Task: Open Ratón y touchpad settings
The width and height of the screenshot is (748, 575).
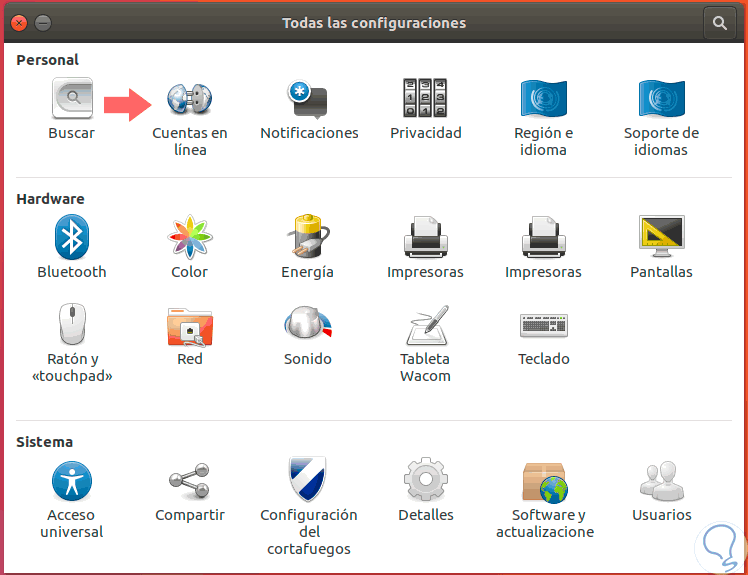Action: click(71, 326)
